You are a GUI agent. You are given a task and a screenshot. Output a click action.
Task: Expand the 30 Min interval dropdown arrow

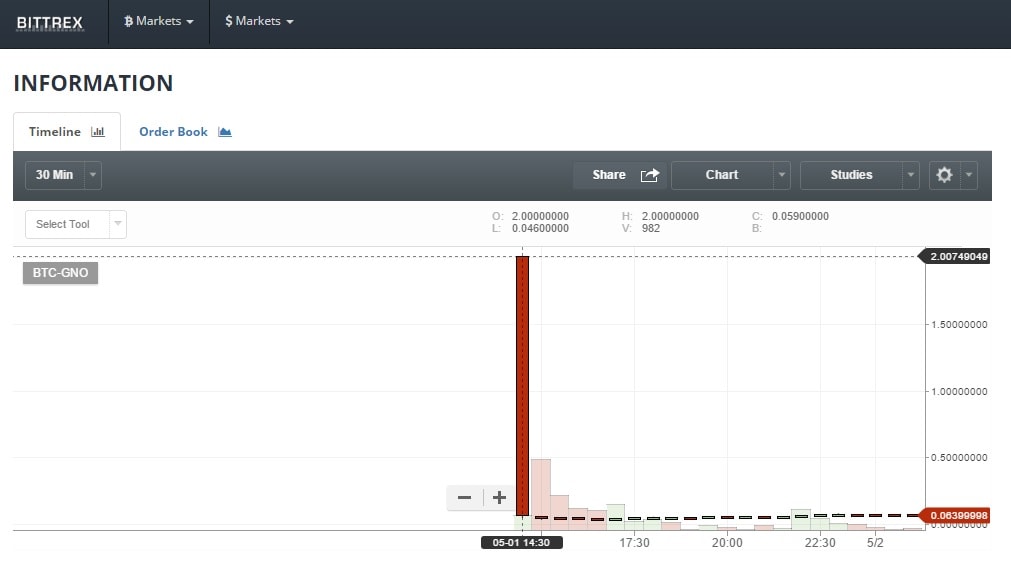point(93,175)
